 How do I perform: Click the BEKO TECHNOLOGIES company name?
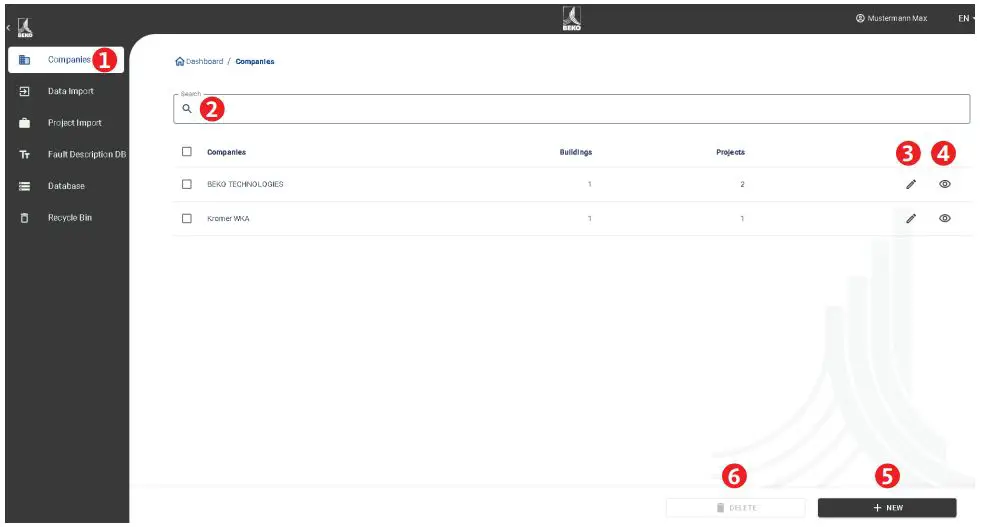(245, 184)
